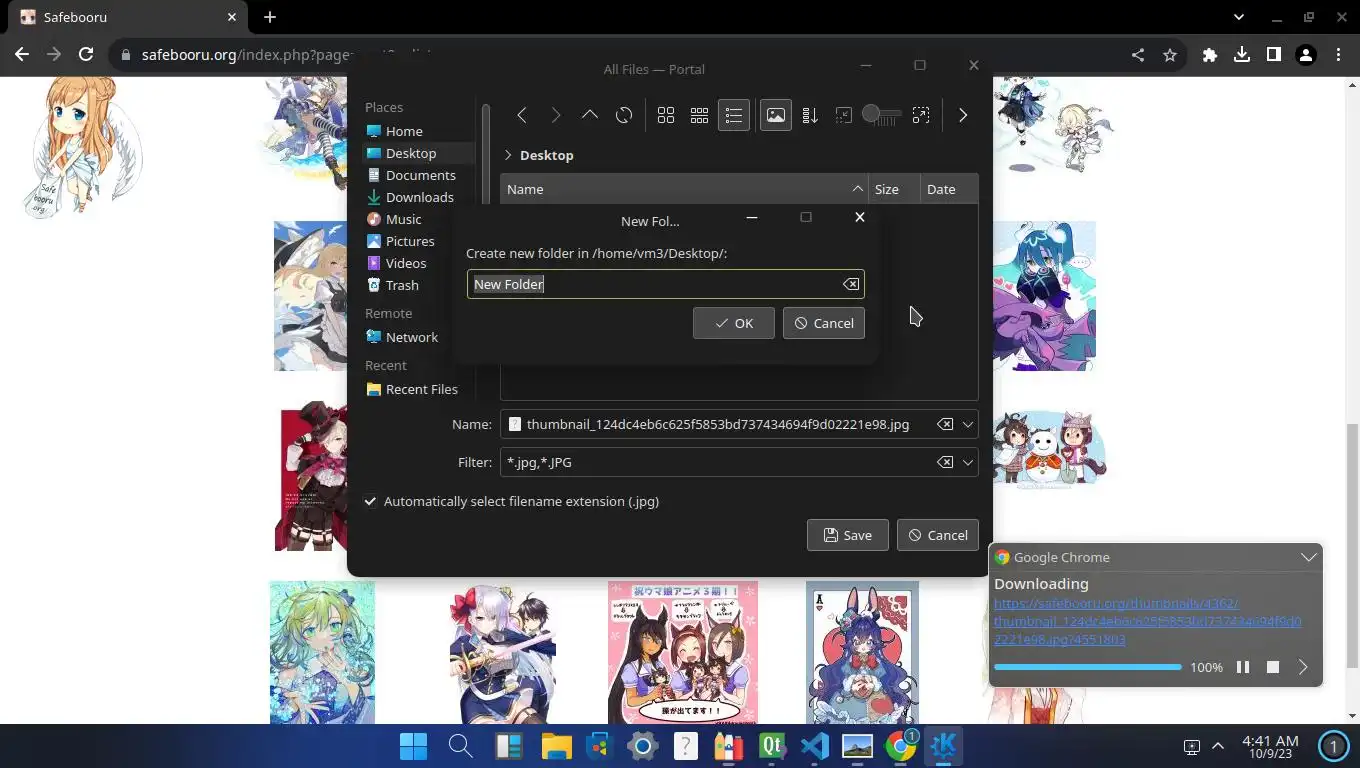Switch to compact view mode

[x=700, y=116]
